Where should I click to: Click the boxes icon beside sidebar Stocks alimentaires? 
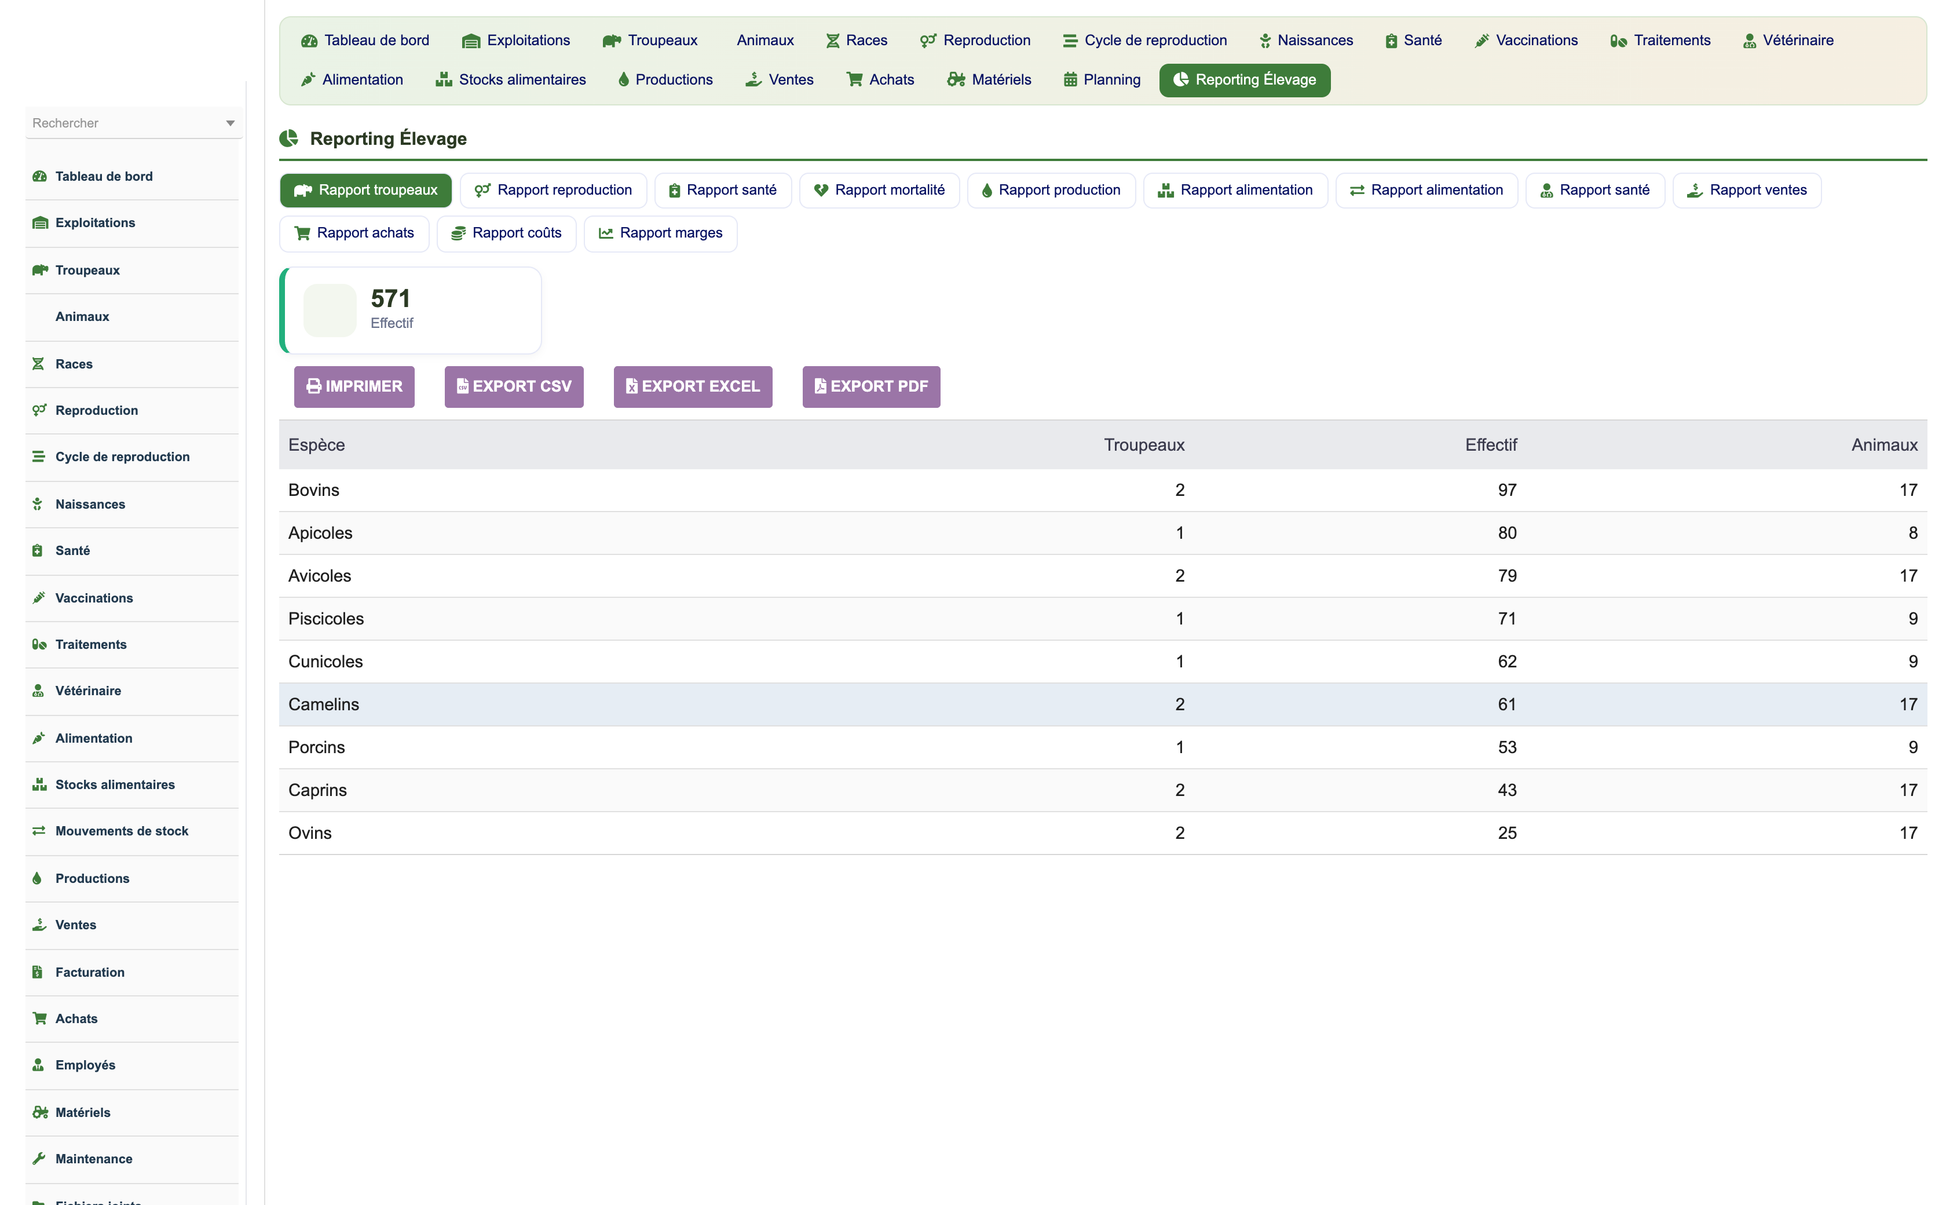tap(39, 785)
